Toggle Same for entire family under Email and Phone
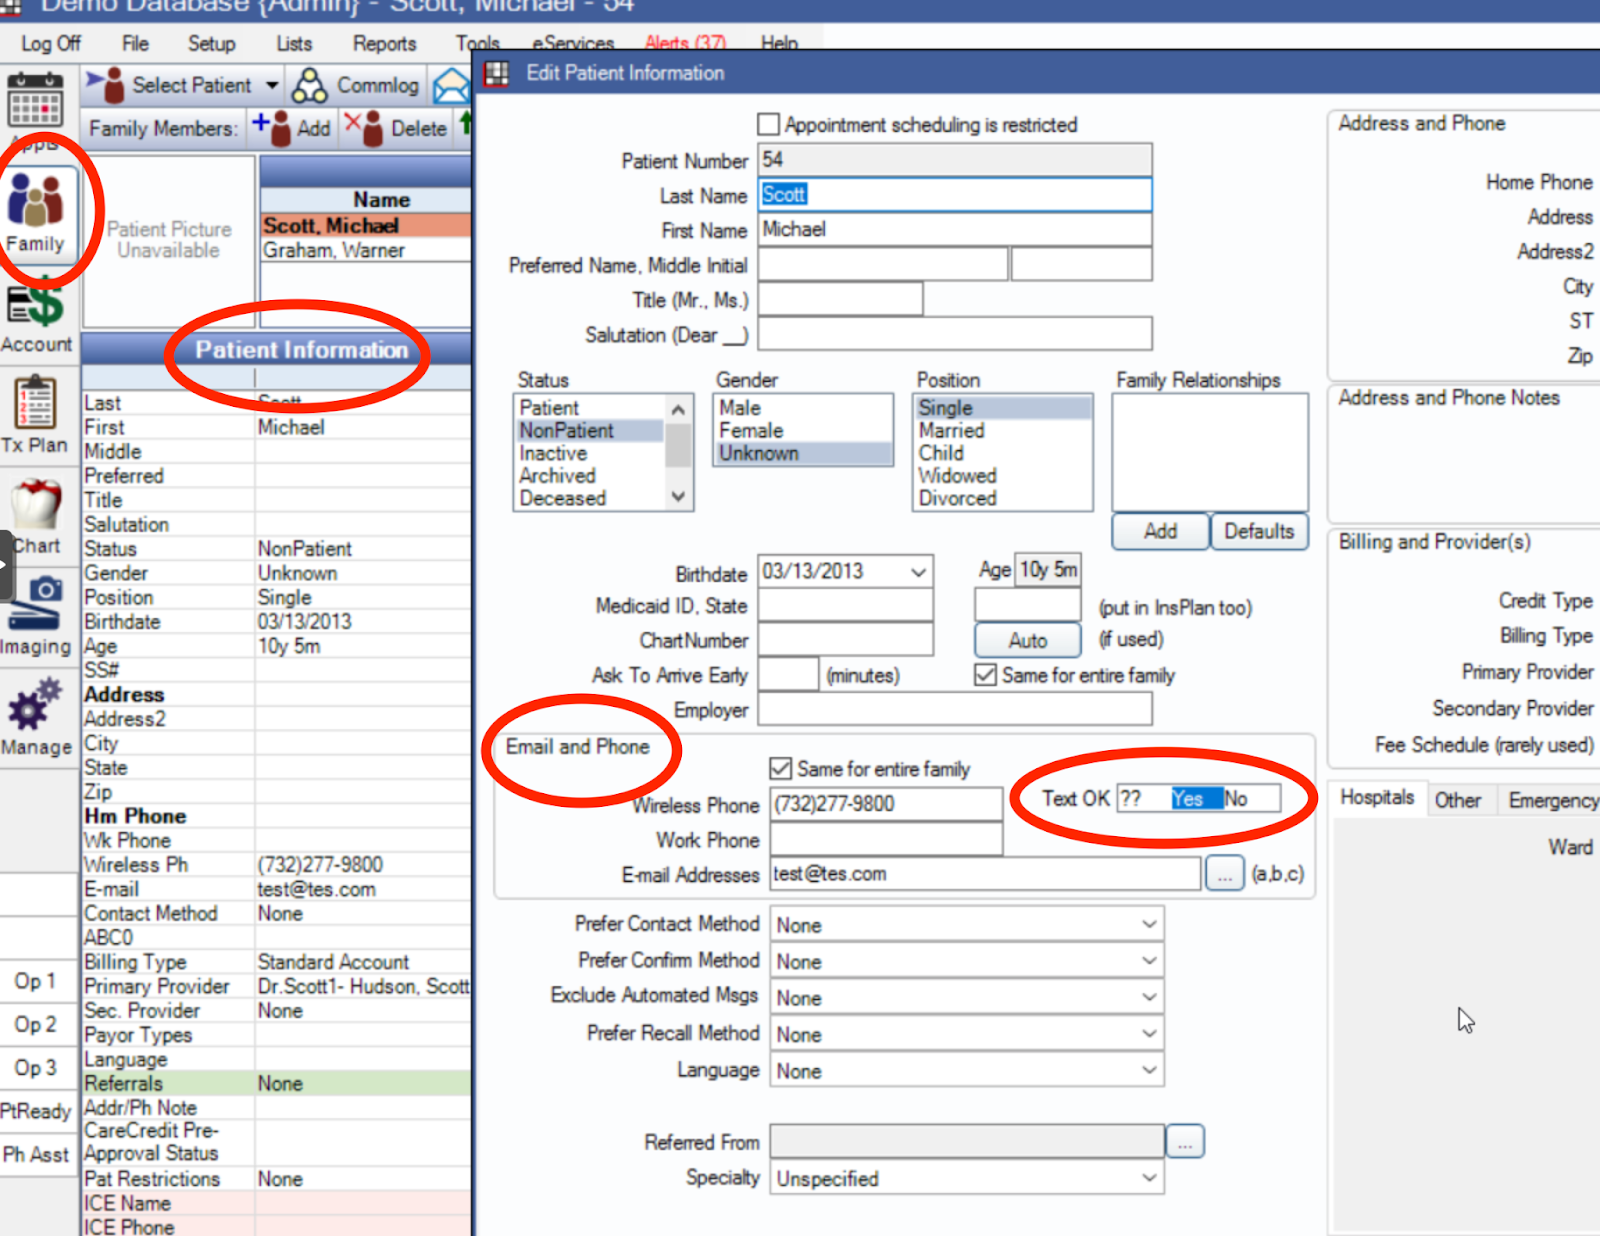Screen dimensions: 1600x1236 pos(781,769)
